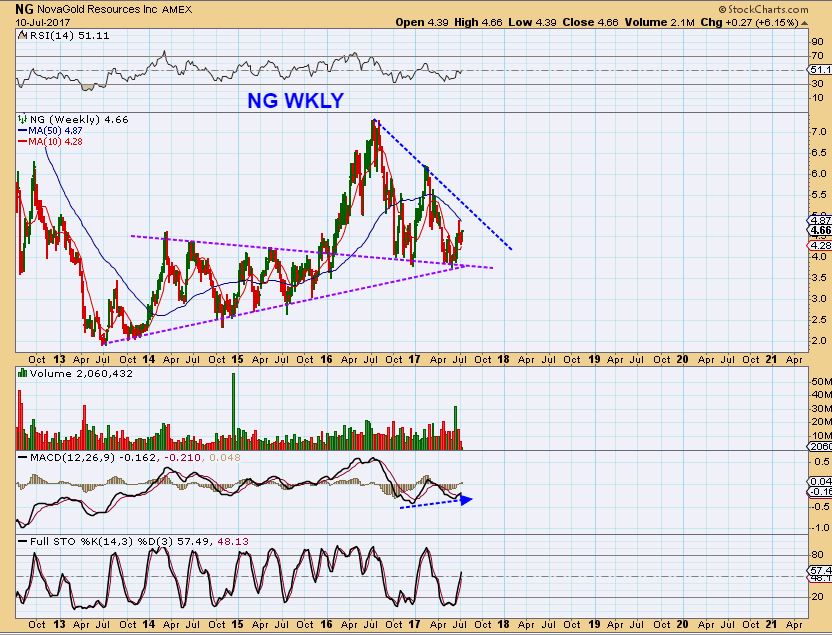832x635 pixels.
Task: Select the MA(50) 4.87 legend text
Action: point(55,131)
